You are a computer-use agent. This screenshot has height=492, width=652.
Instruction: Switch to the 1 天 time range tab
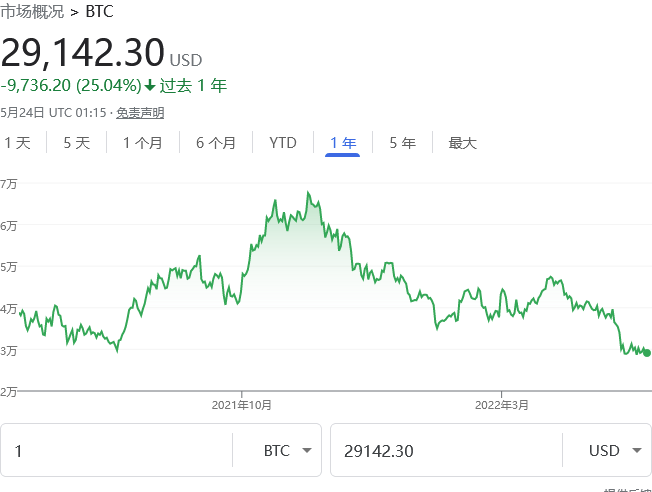18,143
